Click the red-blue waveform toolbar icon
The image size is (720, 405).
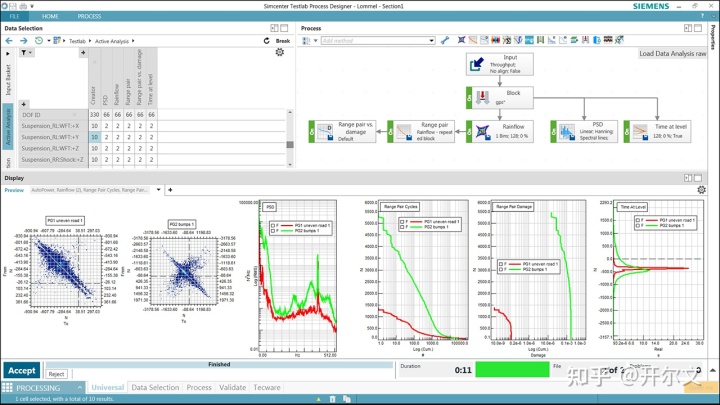tap(495, 40)
